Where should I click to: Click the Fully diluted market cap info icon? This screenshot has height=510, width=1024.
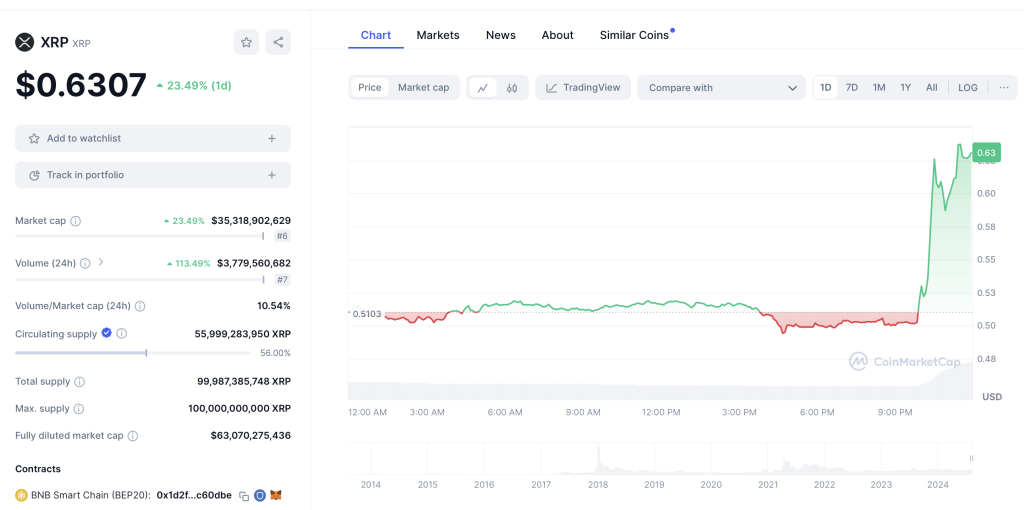point(133,436)
